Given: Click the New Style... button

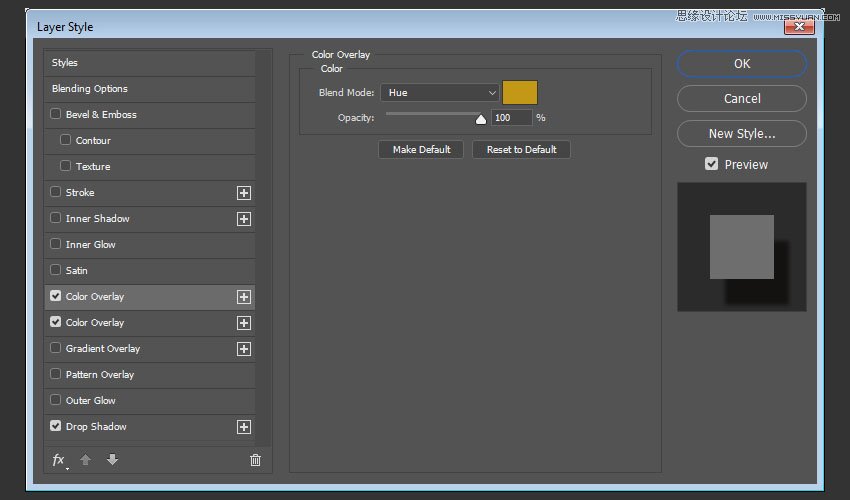Looking at the screenshot, I should click(741, 133).
